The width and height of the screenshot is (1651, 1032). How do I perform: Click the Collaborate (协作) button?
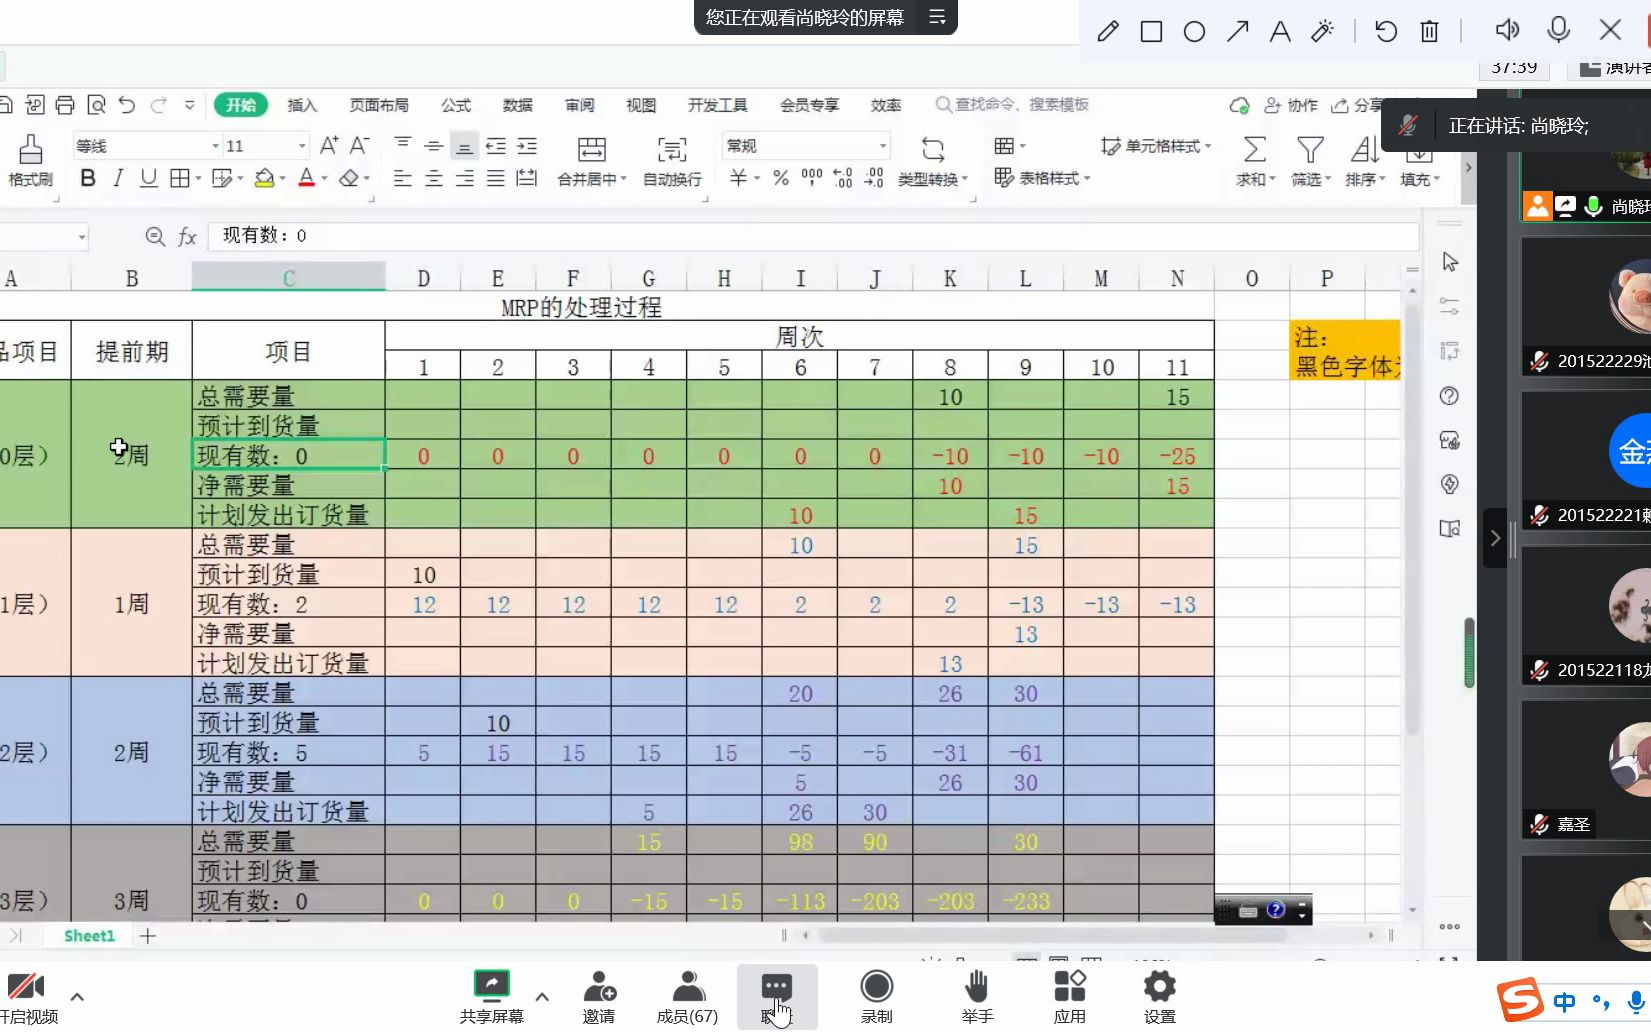tap(1291, 105)
